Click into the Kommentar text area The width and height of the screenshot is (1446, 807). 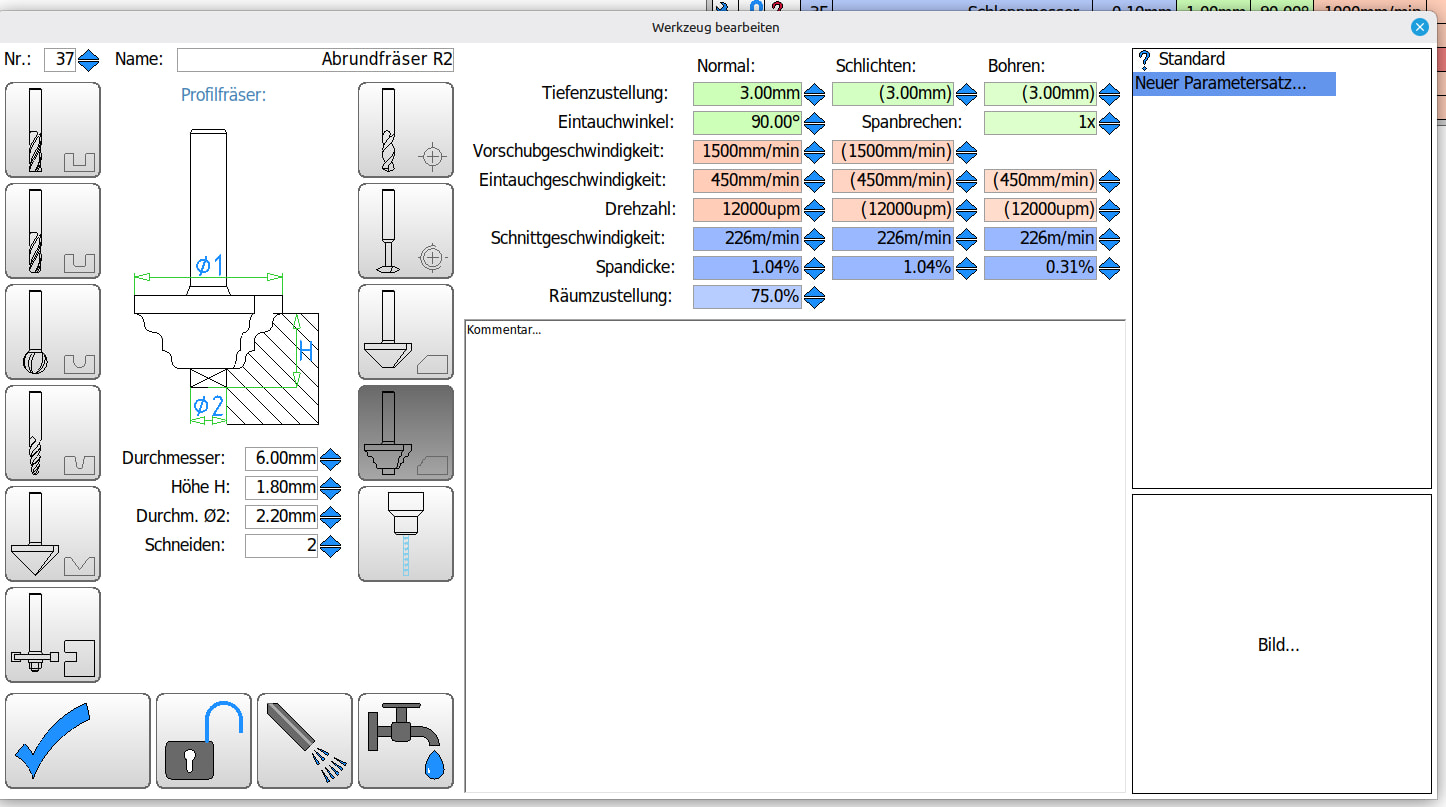pos(795,555)
